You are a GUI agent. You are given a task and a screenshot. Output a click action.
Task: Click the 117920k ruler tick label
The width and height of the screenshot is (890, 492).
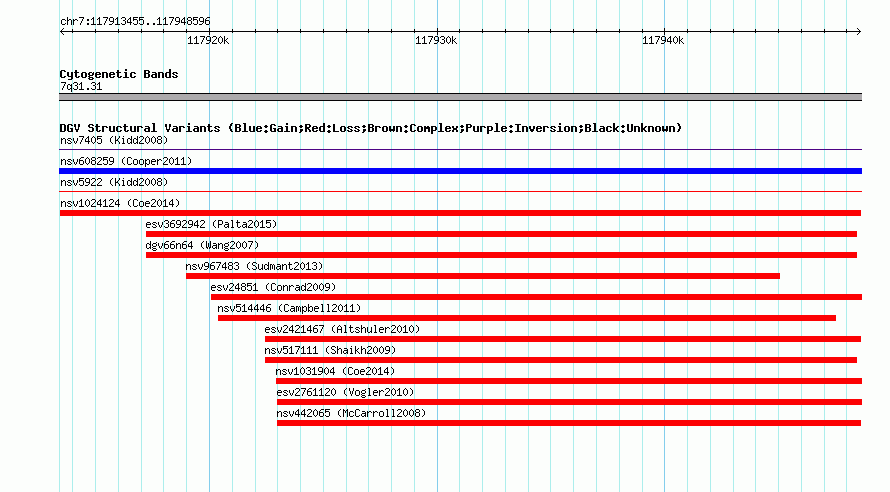coord(208,41)
